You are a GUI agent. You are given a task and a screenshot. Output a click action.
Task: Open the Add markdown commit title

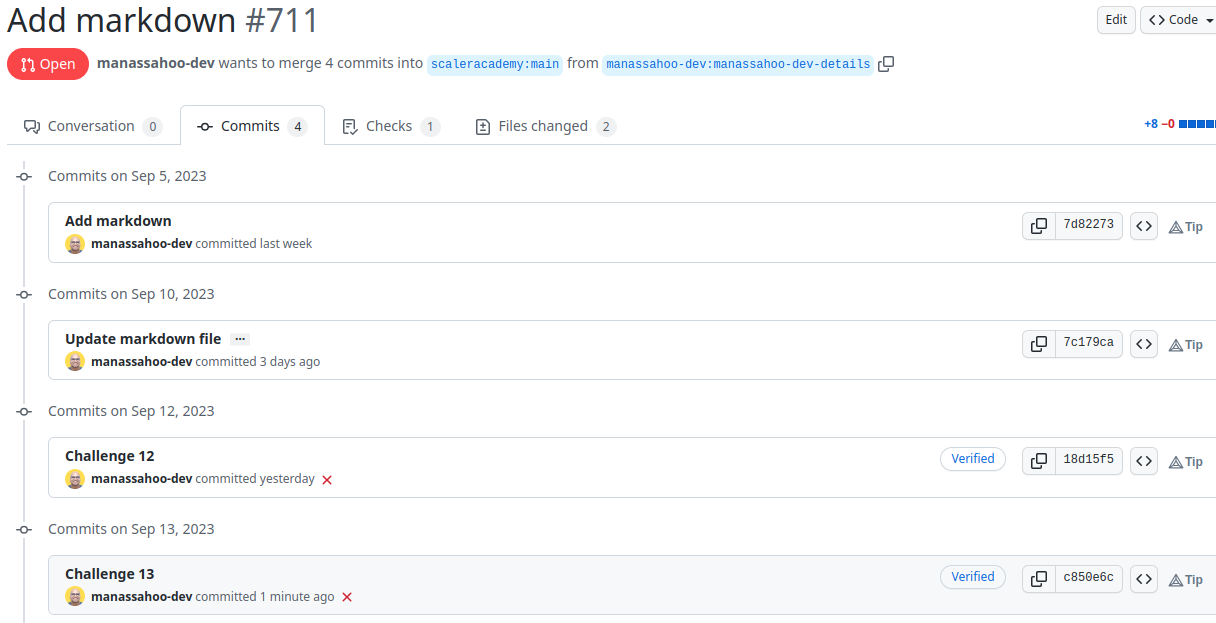pyautogui.click(x=118, y=220)
